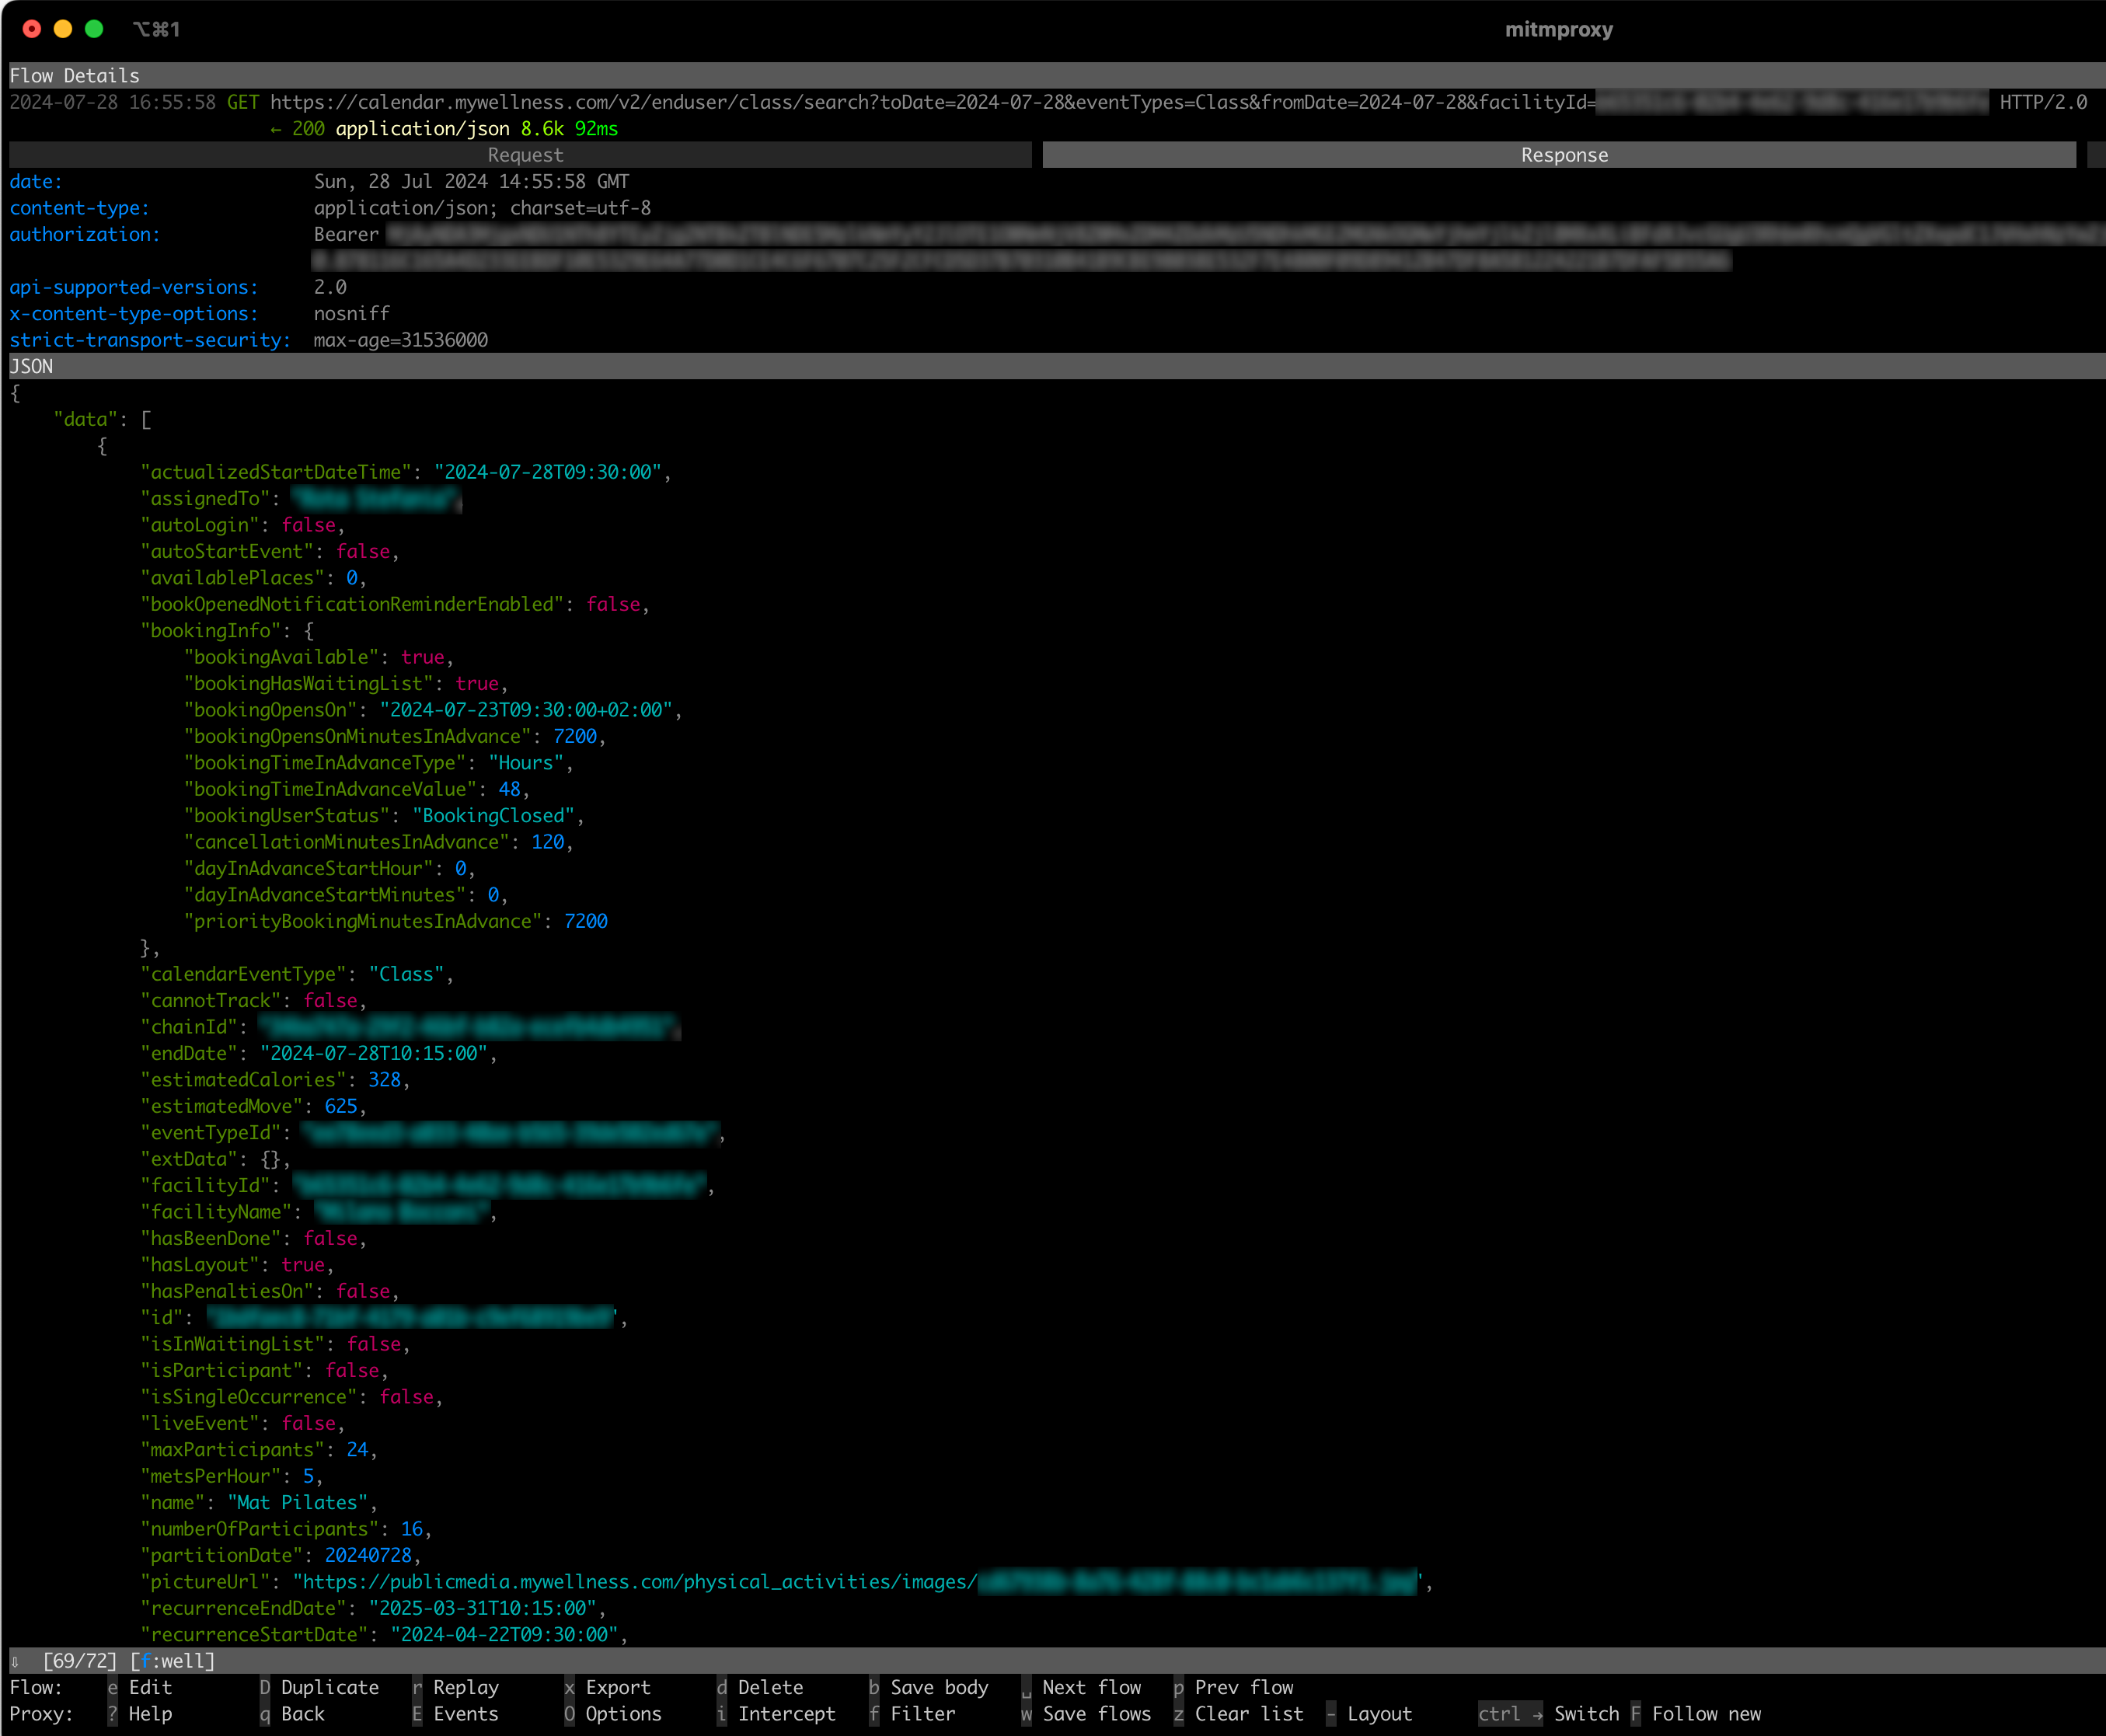Click the Delete flow command
The height and width of the screenshot is (1736, 2106).
coord(760,1687)
